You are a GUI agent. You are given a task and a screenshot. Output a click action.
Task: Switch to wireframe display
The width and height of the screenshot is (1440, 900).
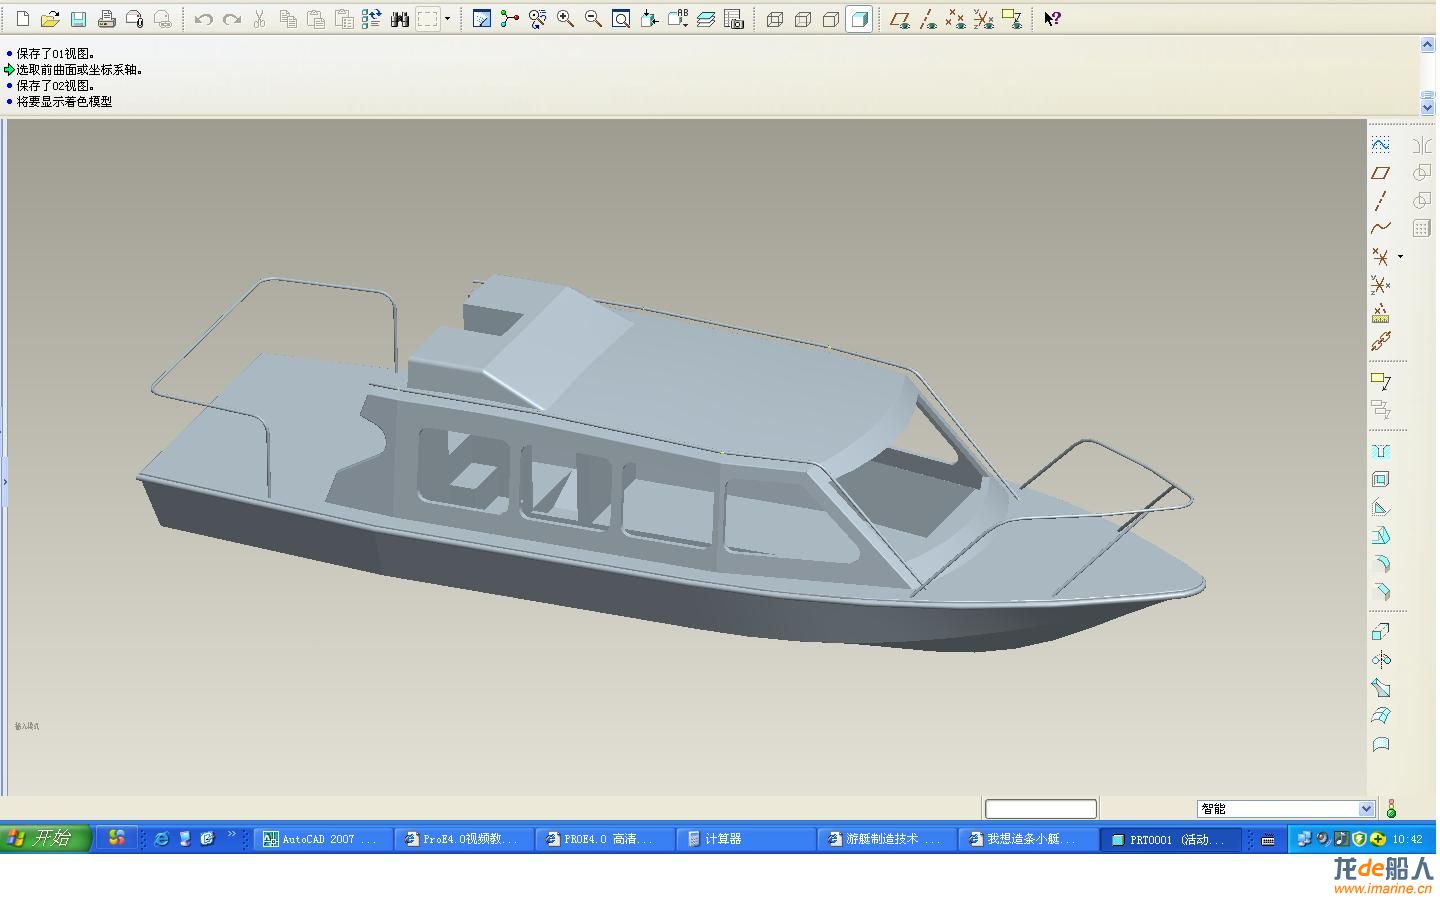click(x=774, y=18)
